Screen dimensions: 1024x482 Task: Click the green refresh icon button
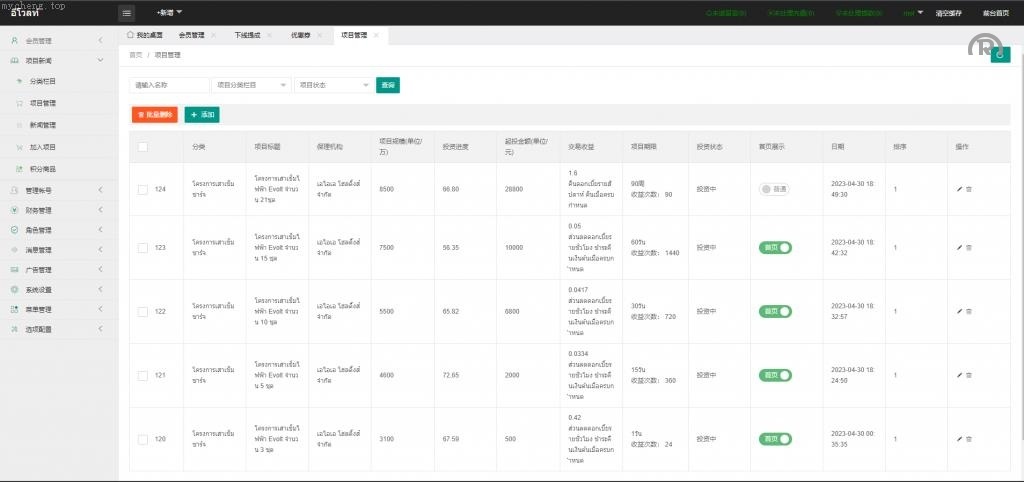[x=1000, y=55]
